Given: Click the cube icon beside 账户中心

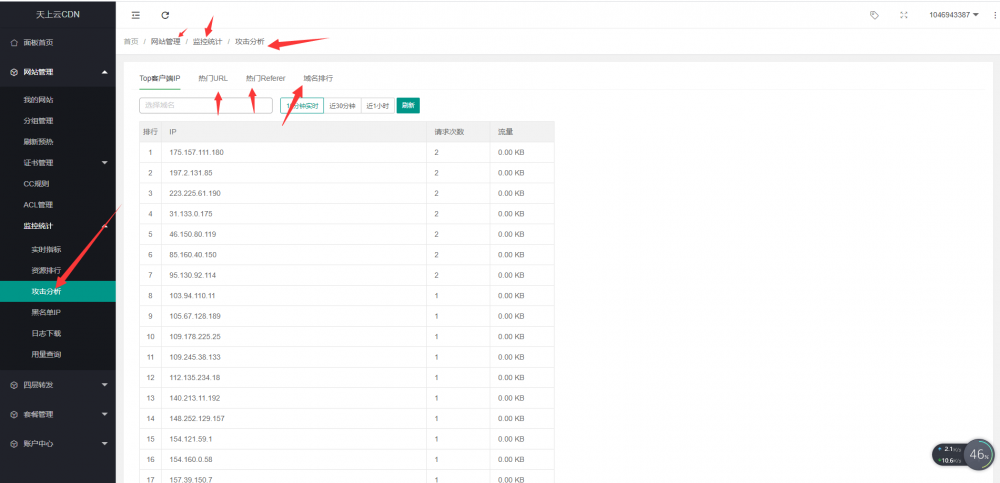Looking at the screenshot, I should pos(13,443).
